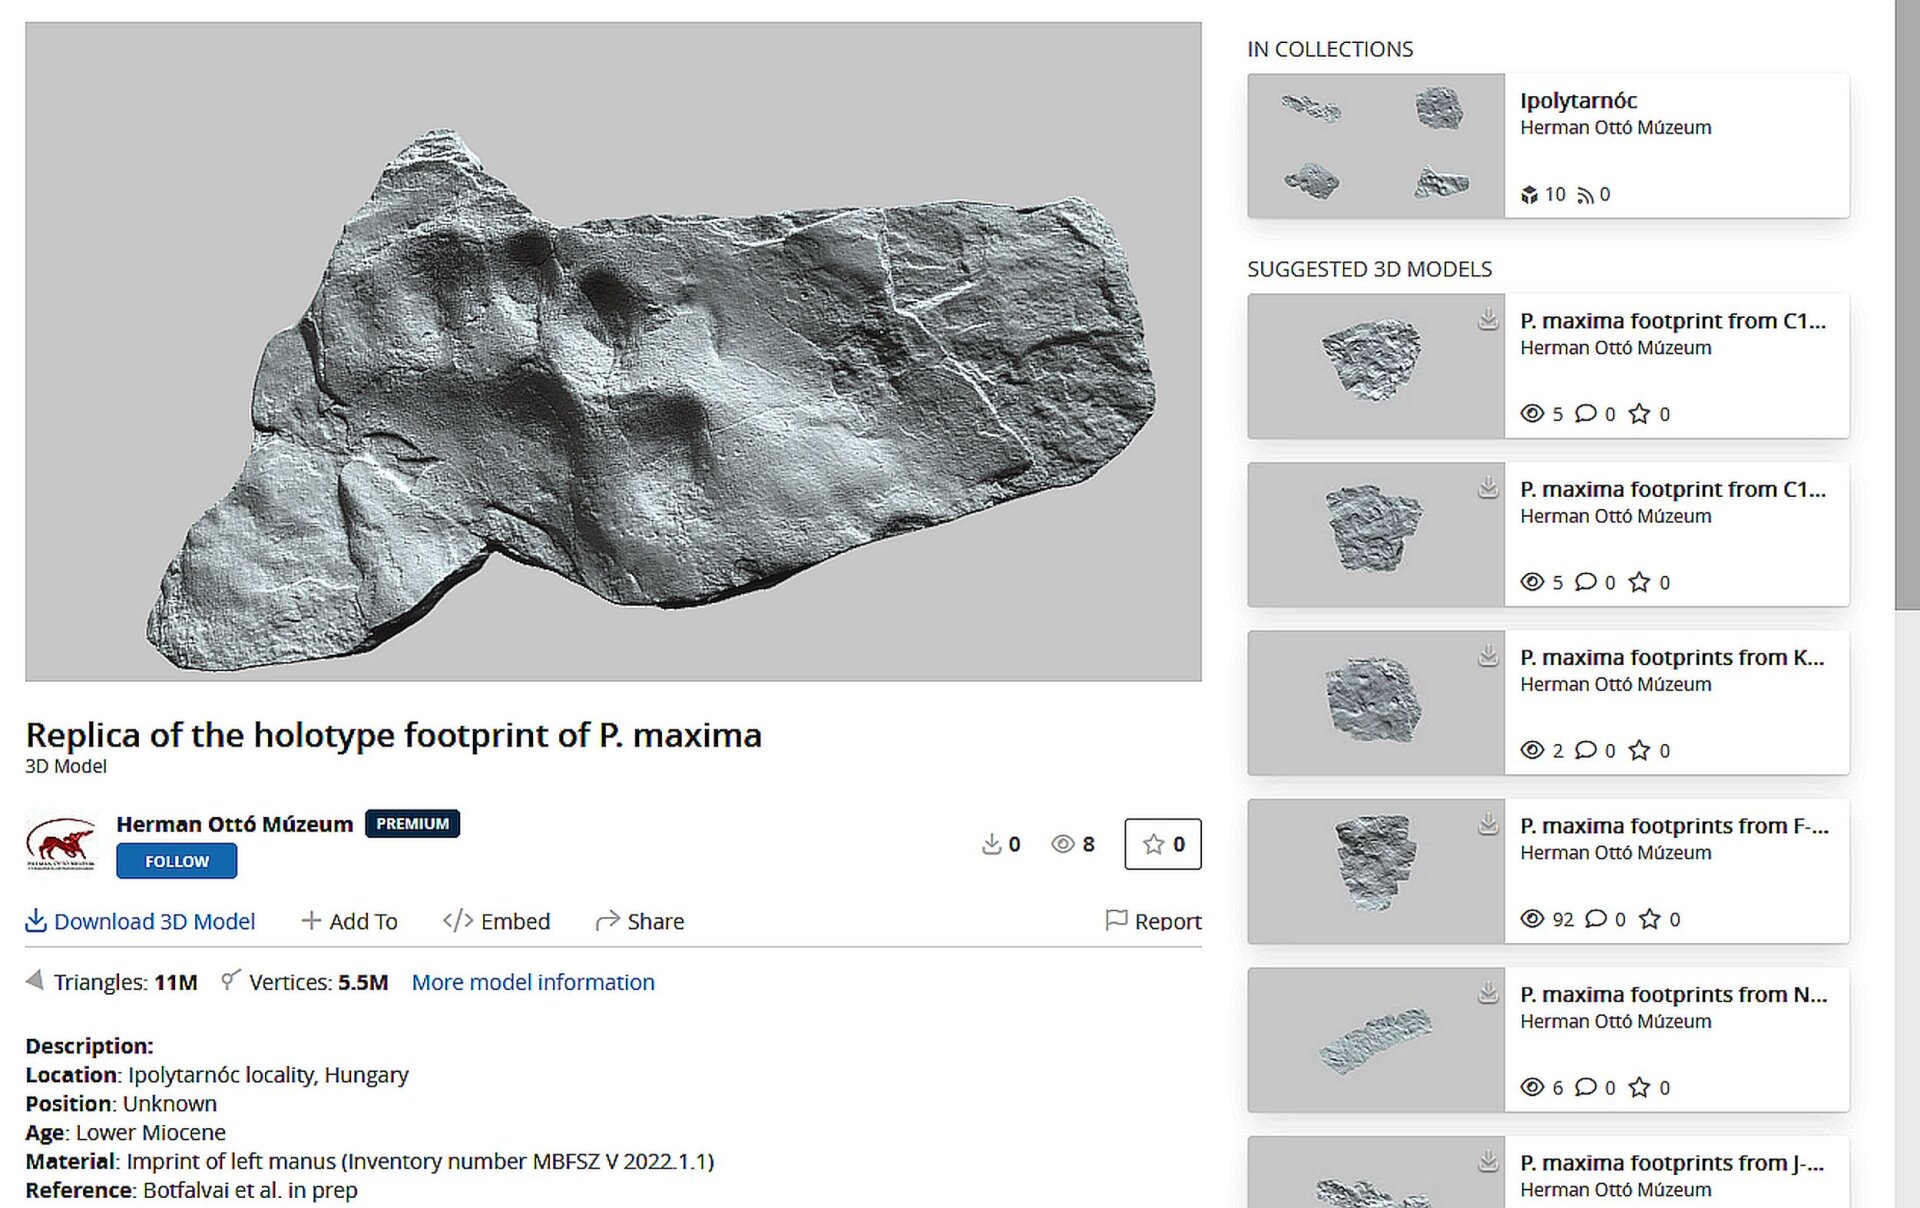
Task: Click the 'SUGGESTED 3D MODELS' heading
Action: [x=1369, y=269]
